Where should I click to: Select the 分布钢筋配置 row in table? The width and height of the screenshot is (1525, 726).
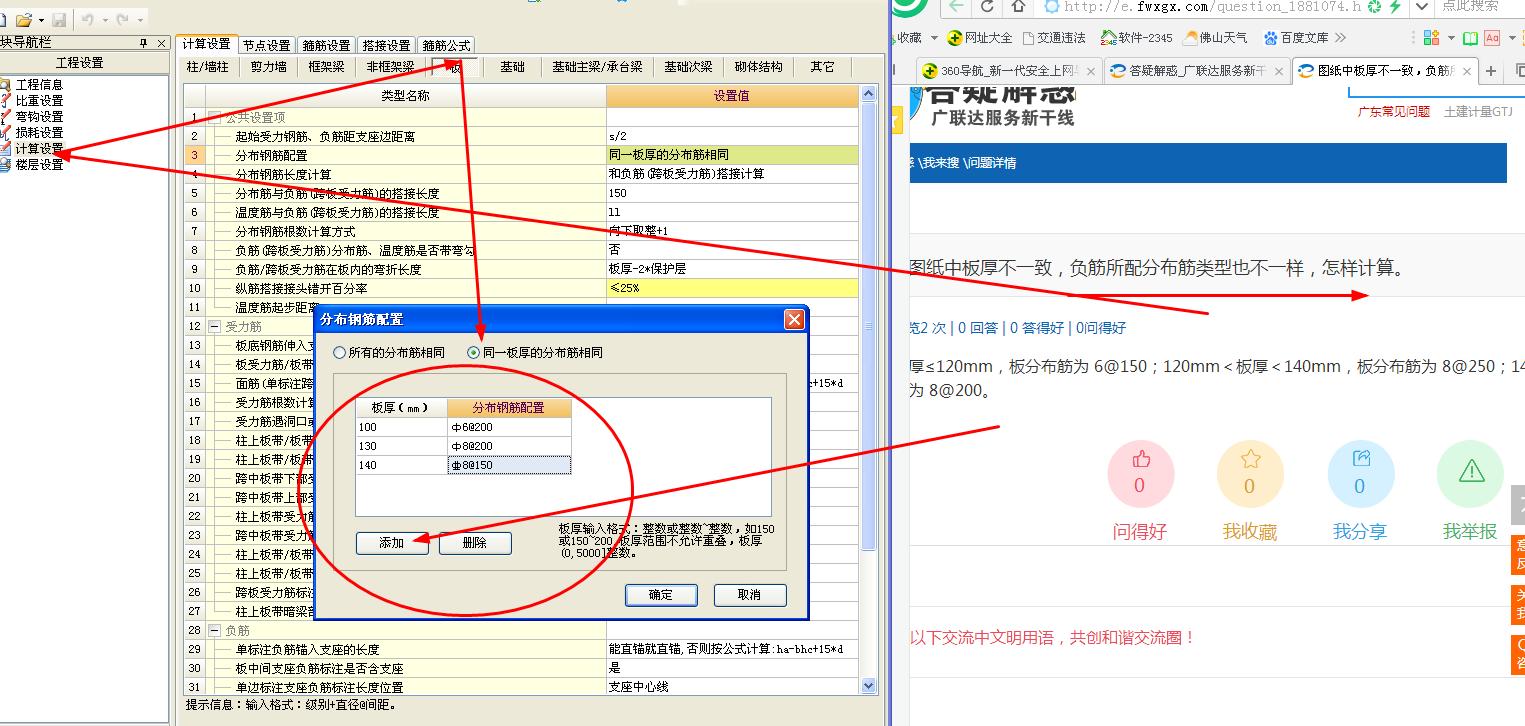point(521,155)
